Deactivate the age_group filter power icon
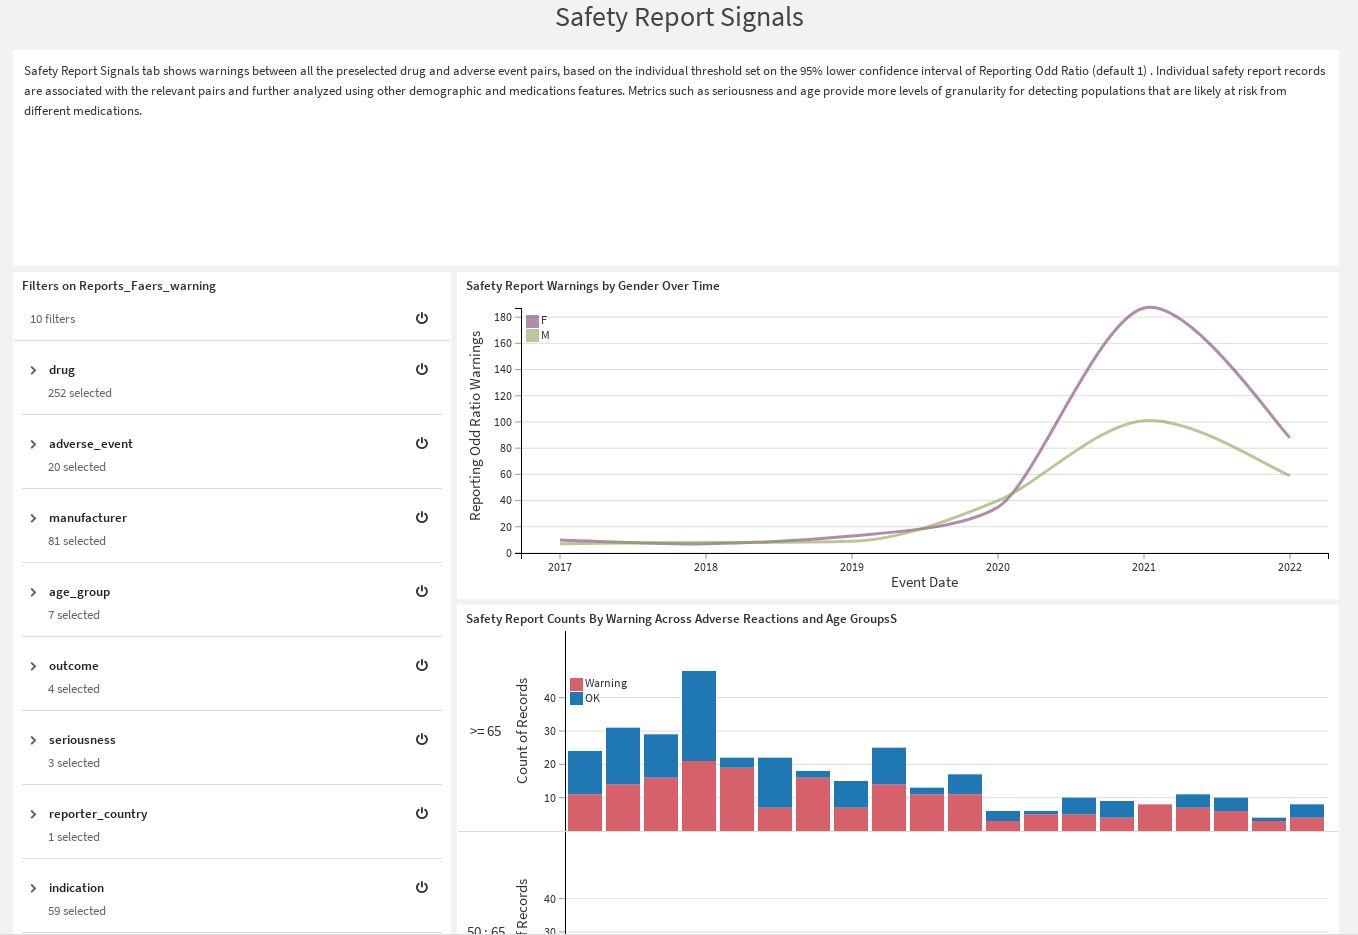The width and height of the screenshot is (1358, 935). (422, 591)
